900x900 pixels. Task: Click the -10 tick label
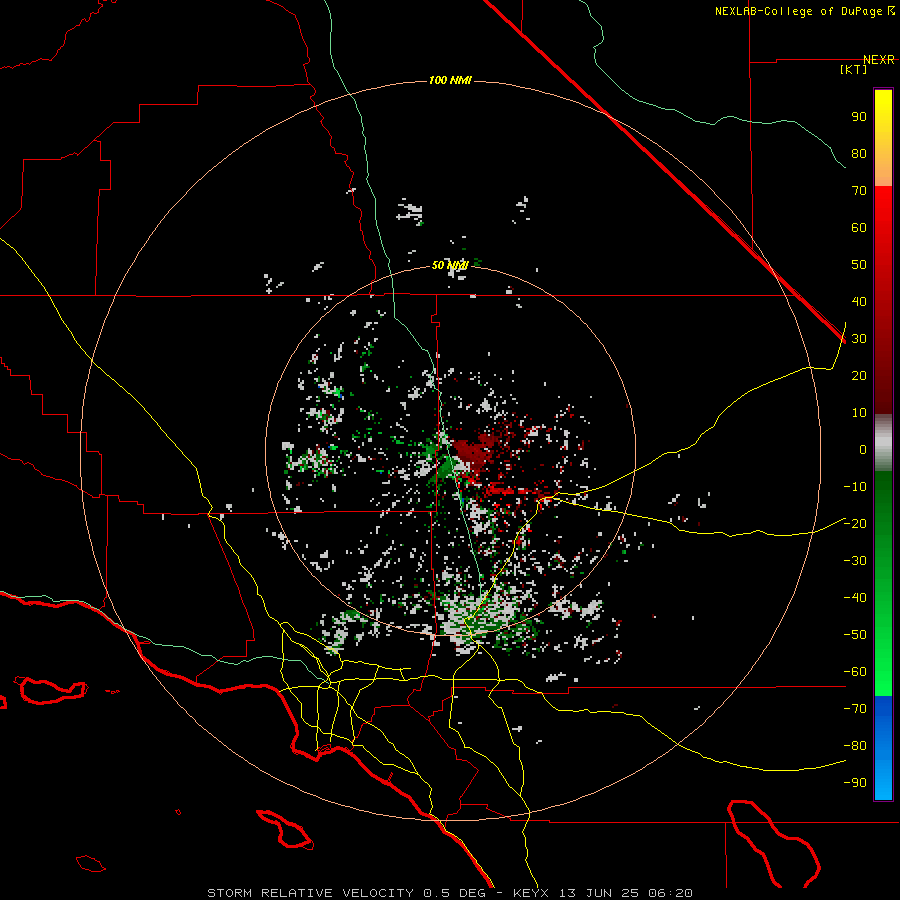pyautogui.click(x=855, y=487)
